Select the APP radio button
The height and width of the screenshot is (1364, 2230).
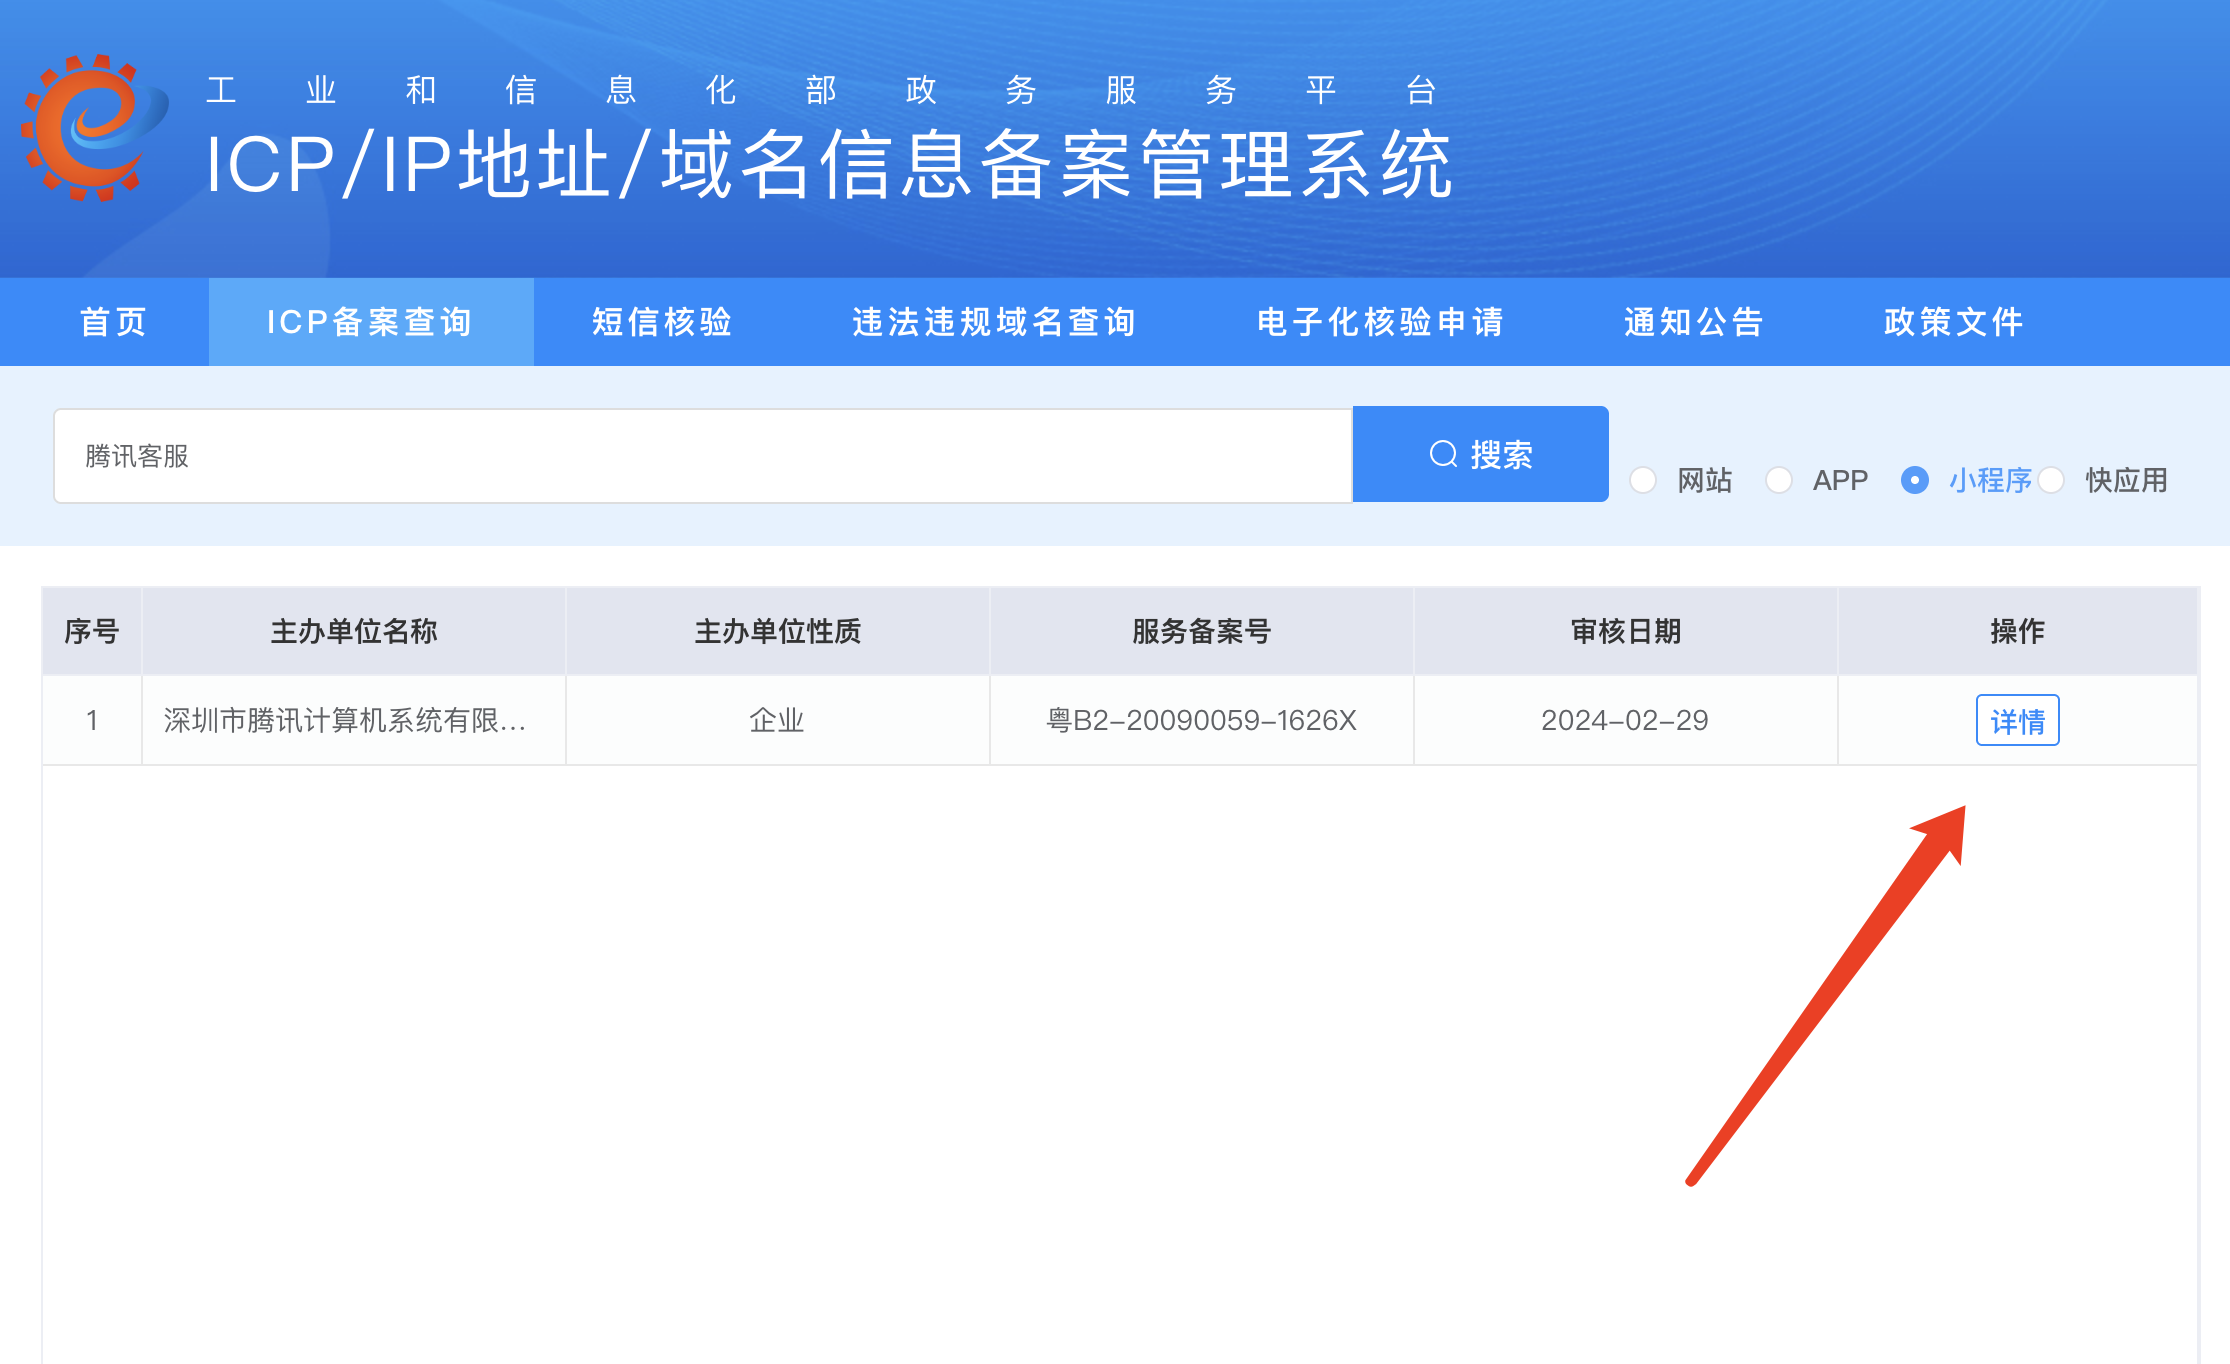coord(1779,480)
